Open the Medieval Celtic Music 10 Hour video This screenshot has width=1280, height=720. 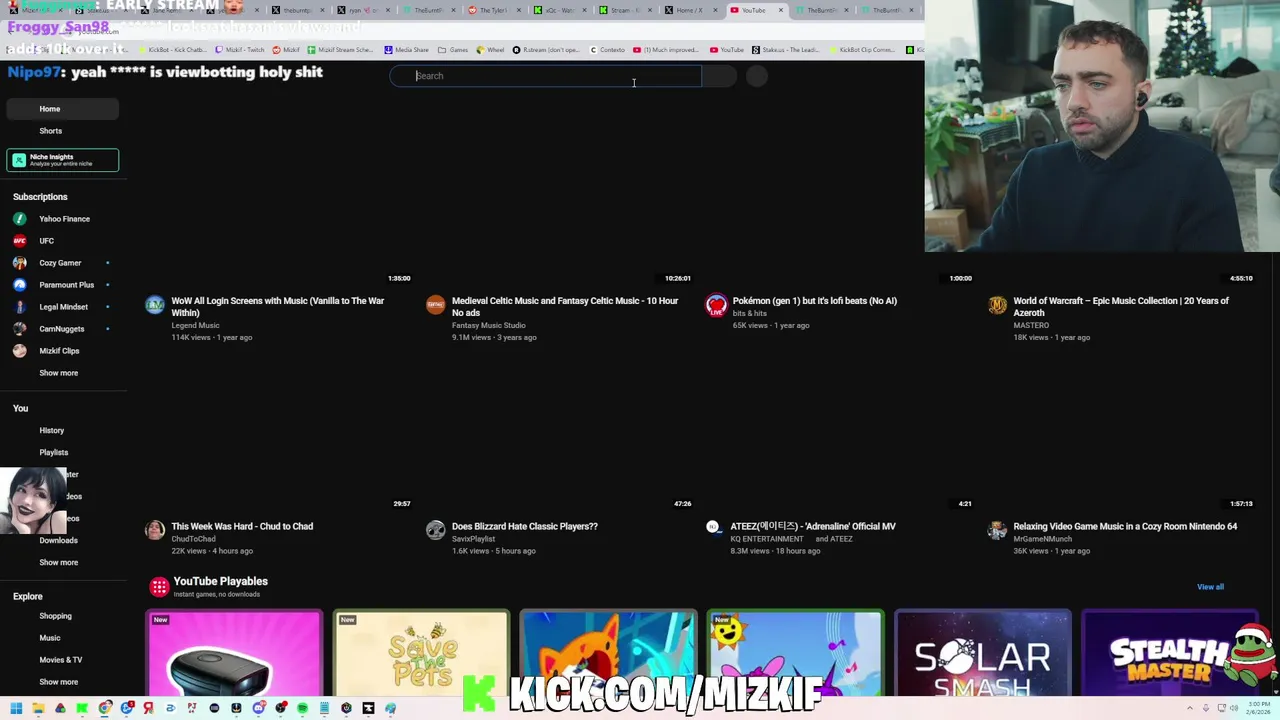coord(565,307)
